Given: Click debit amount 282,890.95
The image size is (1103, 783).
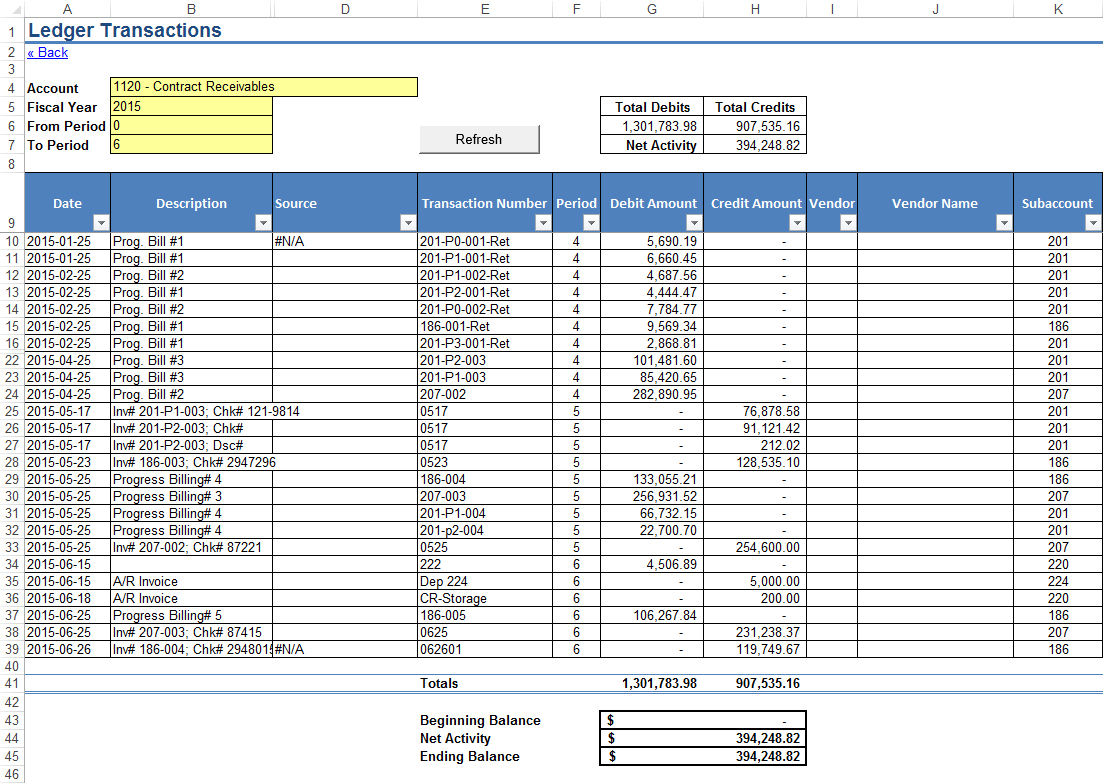Looking at the screenshot, I should coord(652,395).
